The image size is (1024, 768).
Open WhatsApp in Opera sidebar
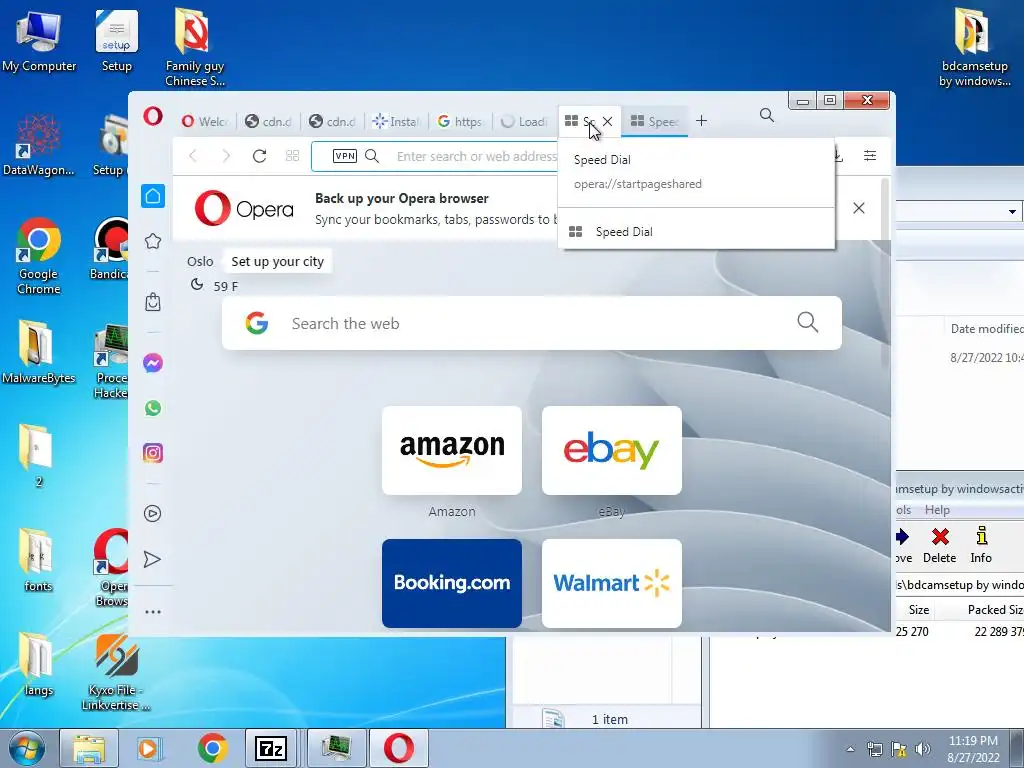click(x=153, y=408)
